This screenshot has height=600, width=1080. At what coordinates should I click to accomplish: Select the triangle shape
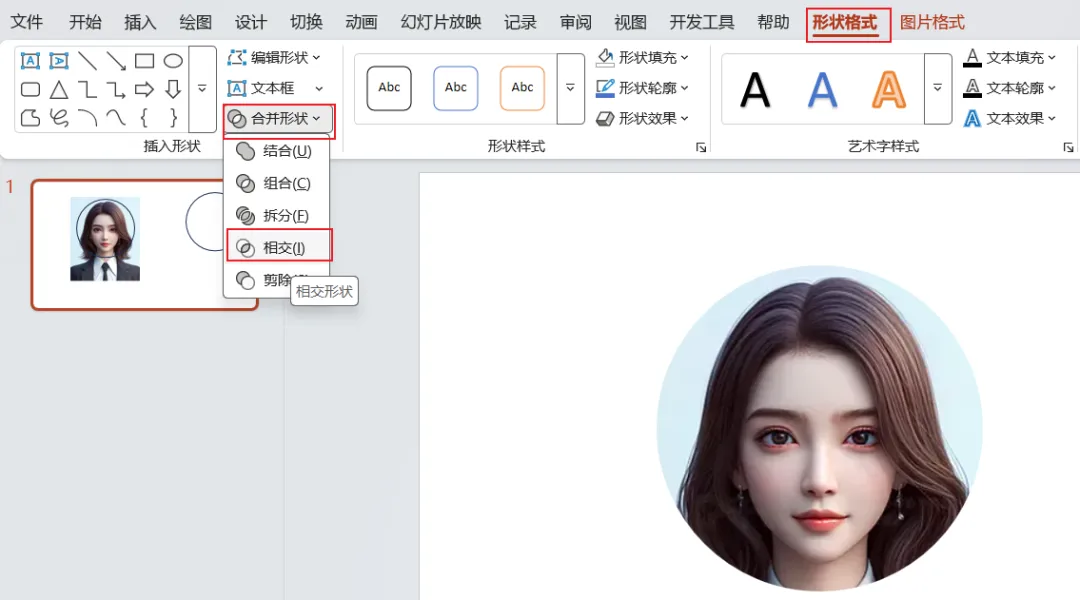pos(59,90)
